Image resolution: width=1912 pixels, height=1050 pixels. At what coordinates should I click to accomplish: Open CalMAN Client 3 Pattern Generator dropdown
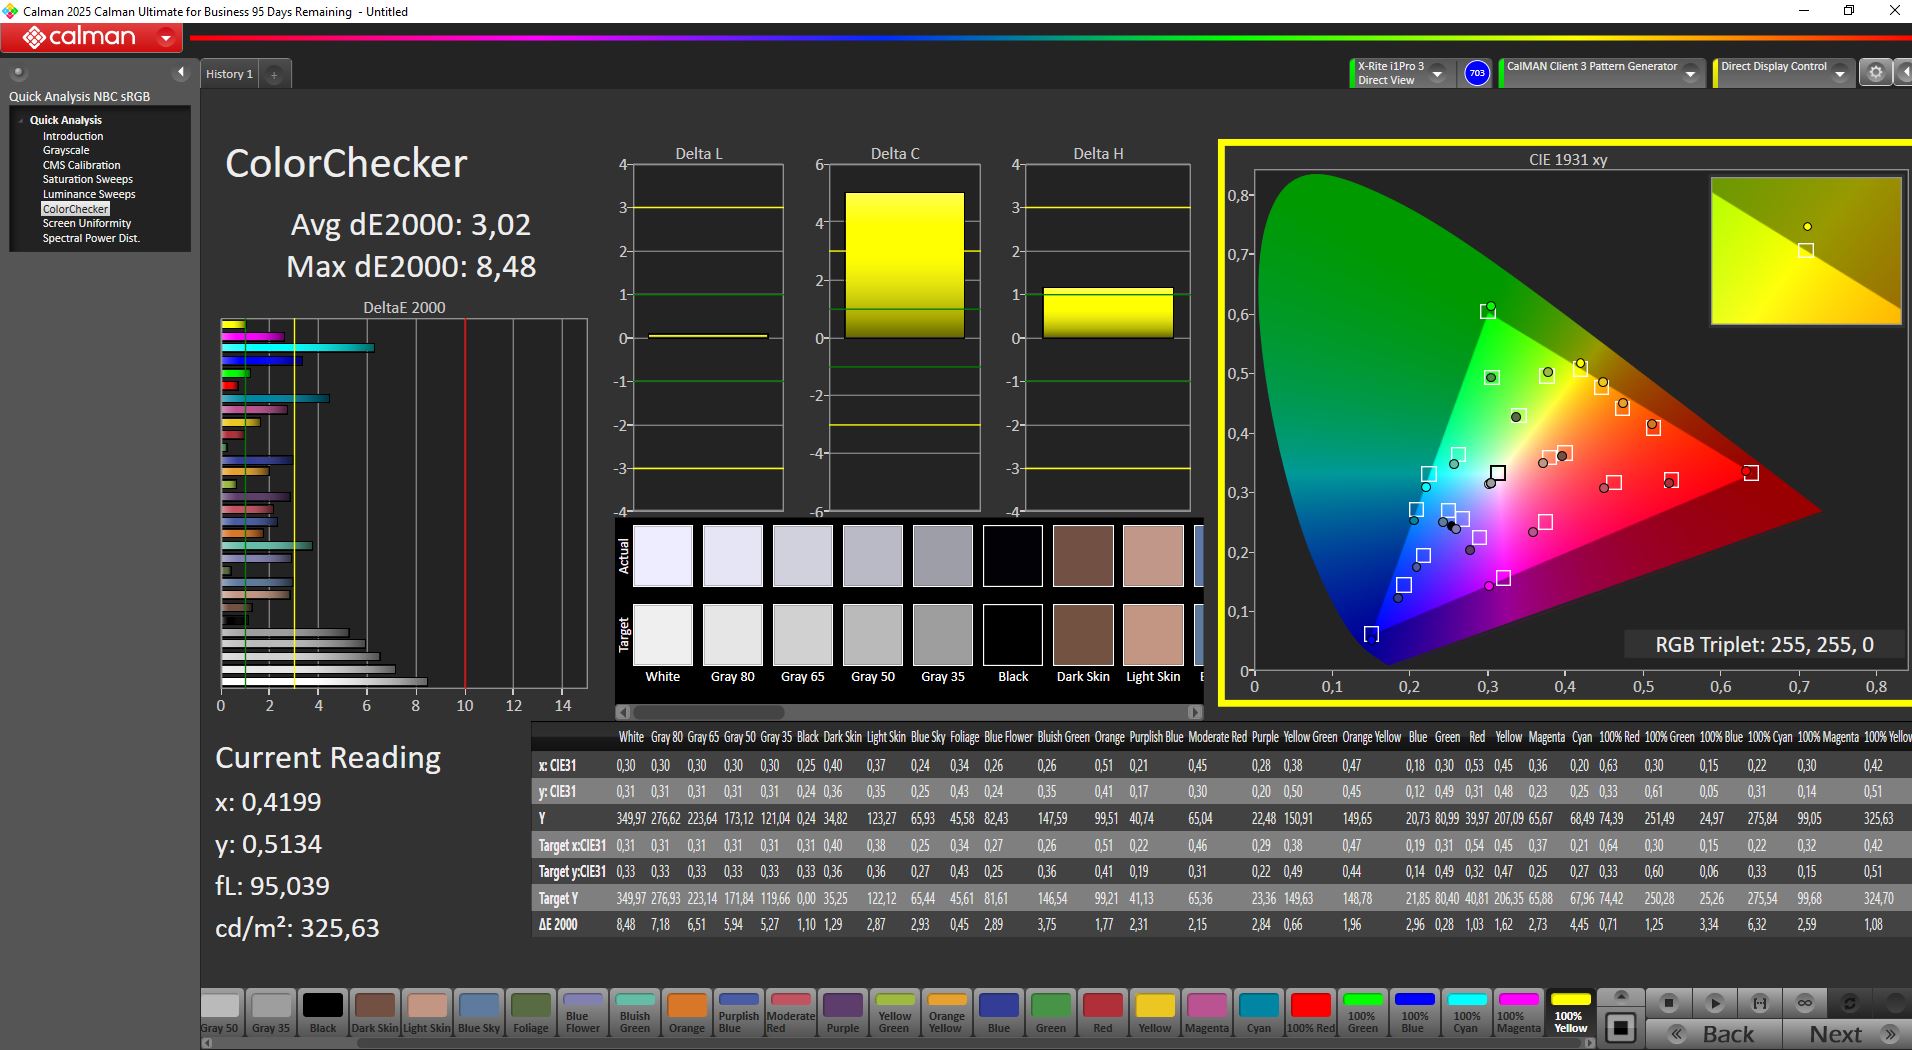(1690, 74)
